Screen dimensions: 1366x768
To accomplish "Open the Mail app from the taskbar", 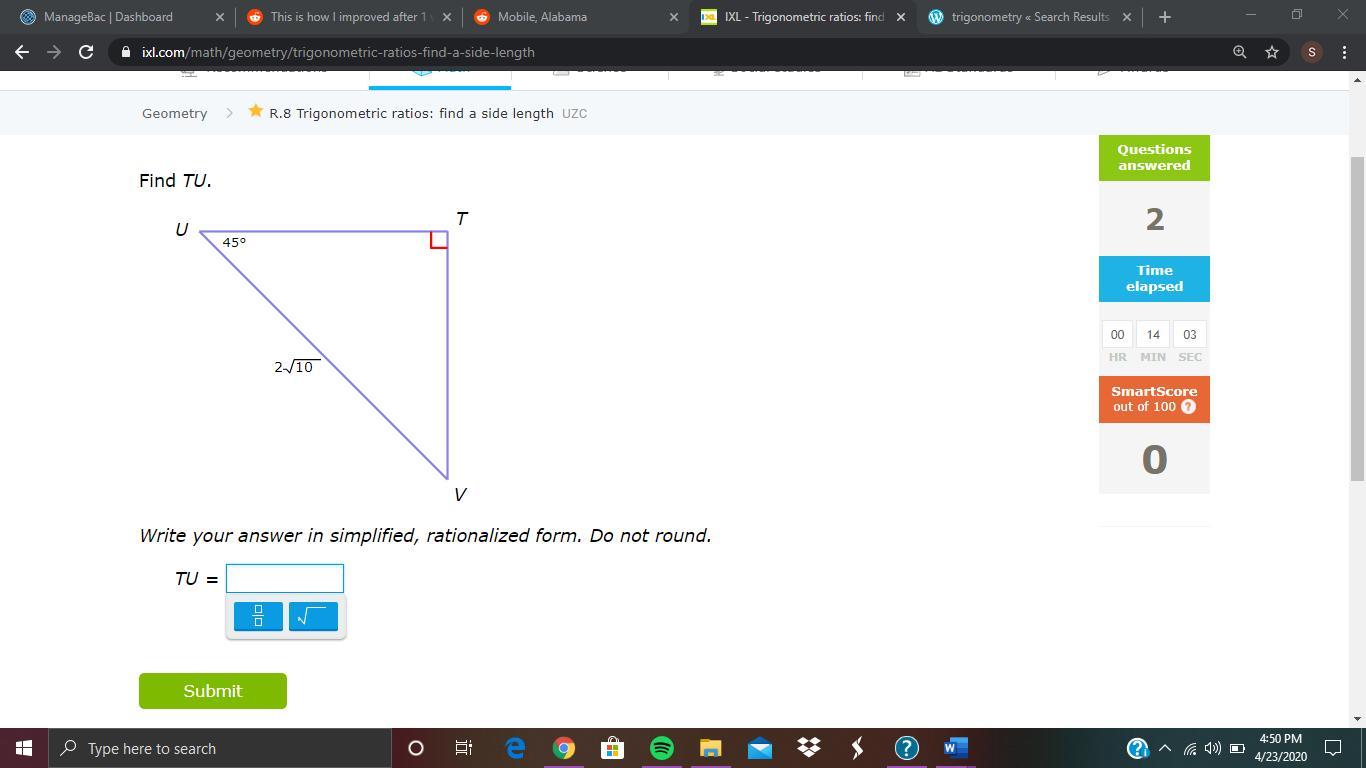I will tap(759, 748).
